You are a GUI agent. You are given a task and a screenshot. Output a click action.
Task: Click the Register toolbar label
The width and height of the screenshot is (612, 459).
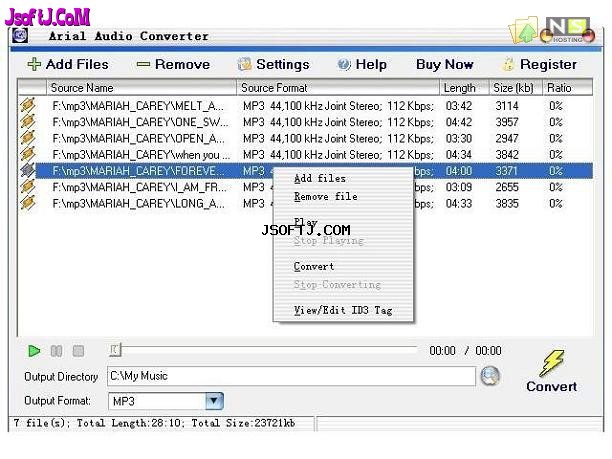548,64
